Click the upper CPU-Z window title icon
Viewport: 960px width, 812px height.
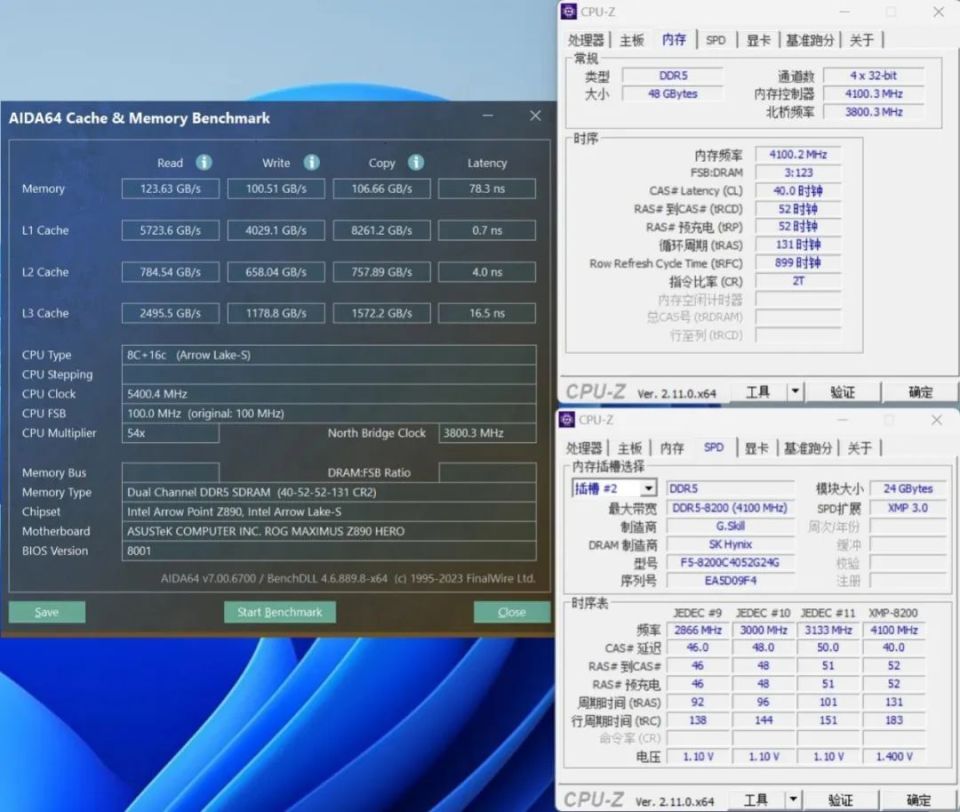(569, 11)
